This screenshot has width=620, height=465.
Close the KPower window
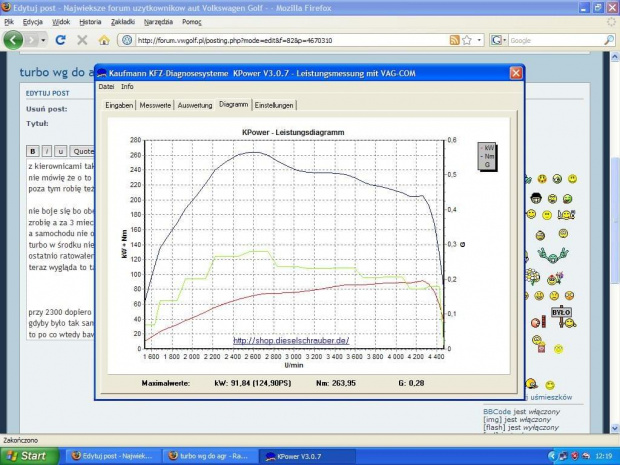(x=516, y=73)
